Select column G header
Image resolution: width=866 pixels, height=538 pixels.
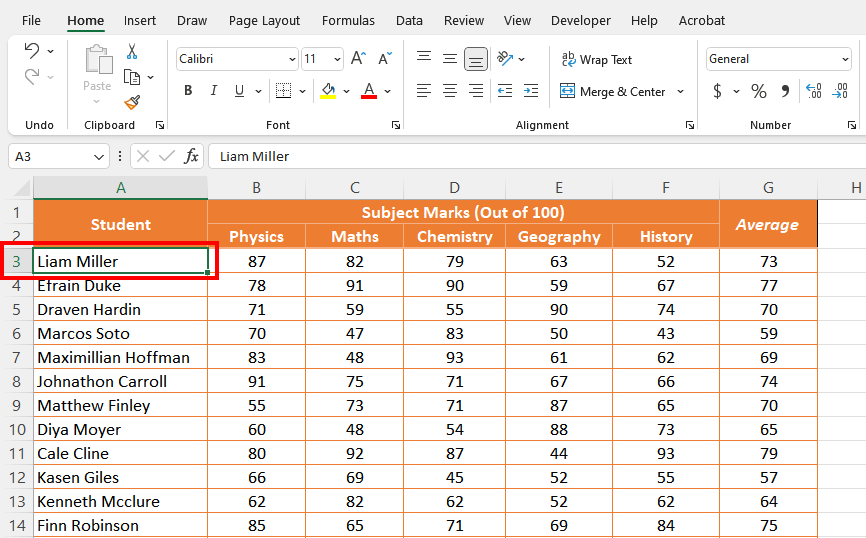click(x=767, y=188)
